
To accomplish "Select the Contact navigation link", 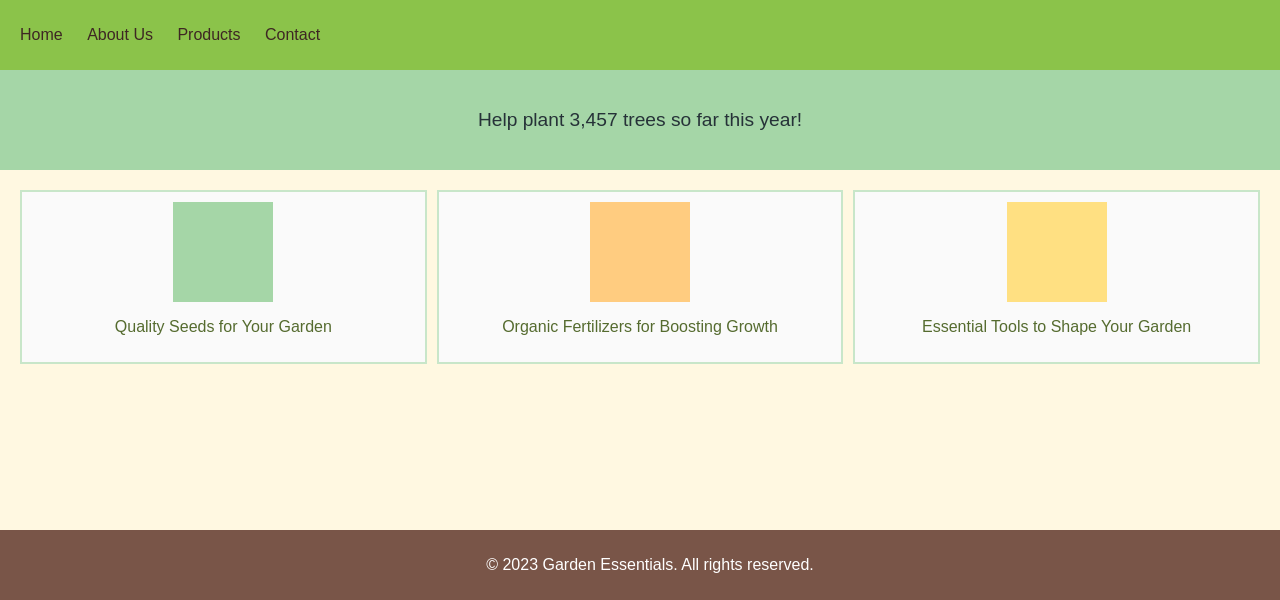I will tap(292, 35).
